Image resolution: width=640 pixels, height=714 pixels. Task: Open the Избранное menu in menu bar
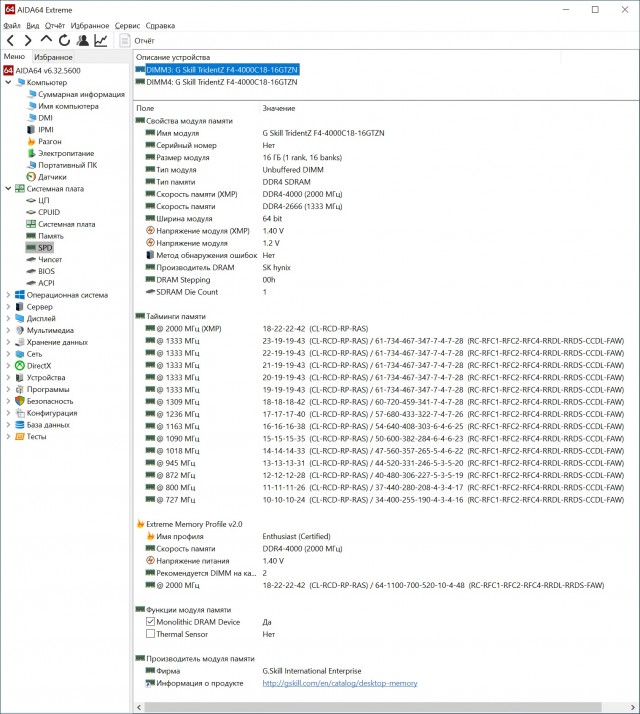90,26
